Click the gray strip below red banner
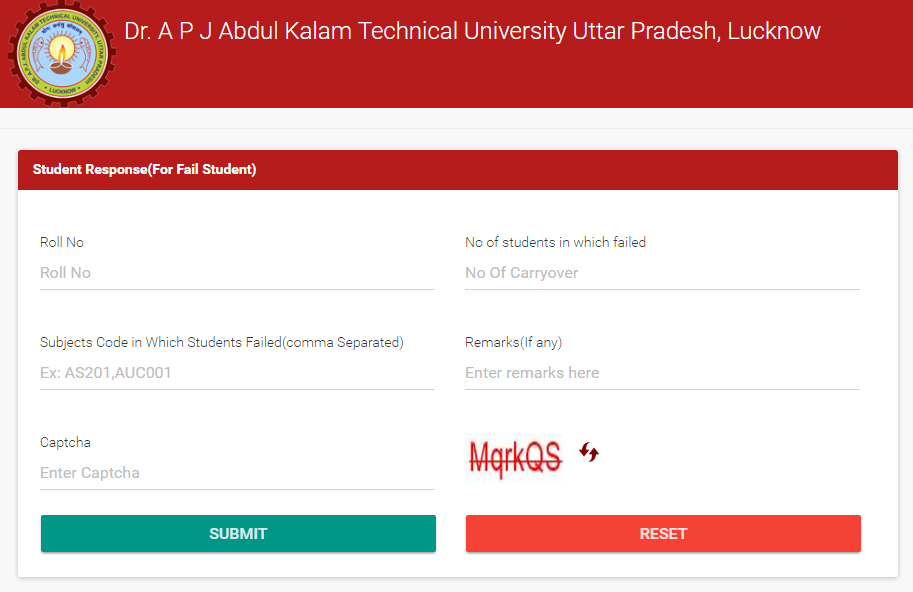Screen dimensions: 913x592 pyautogui.click(x=456, y=119)
